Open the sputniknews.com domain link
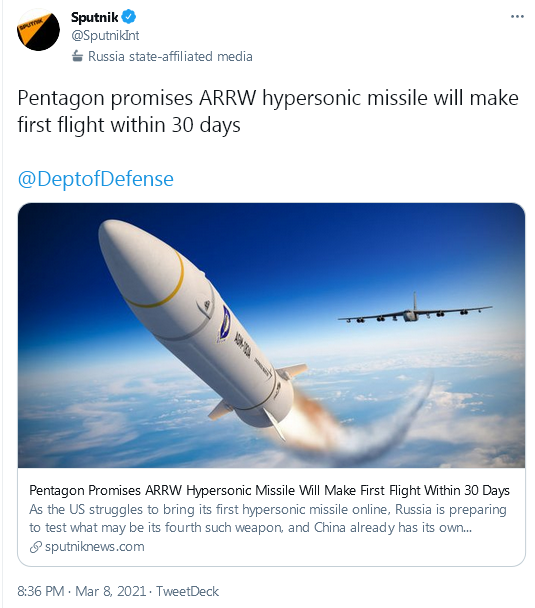The width and height of the screenshot is (535, 608). (95, 547)
